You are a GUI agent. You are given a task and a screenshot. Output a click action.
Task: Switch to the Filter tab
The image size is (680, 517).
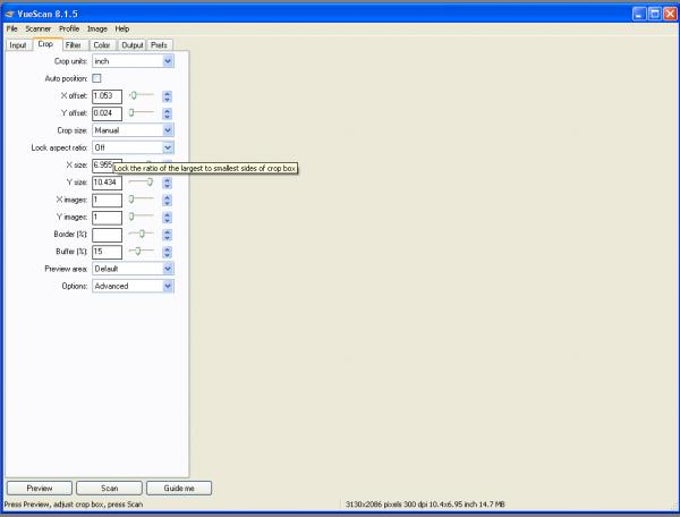(x=73, y=45)
